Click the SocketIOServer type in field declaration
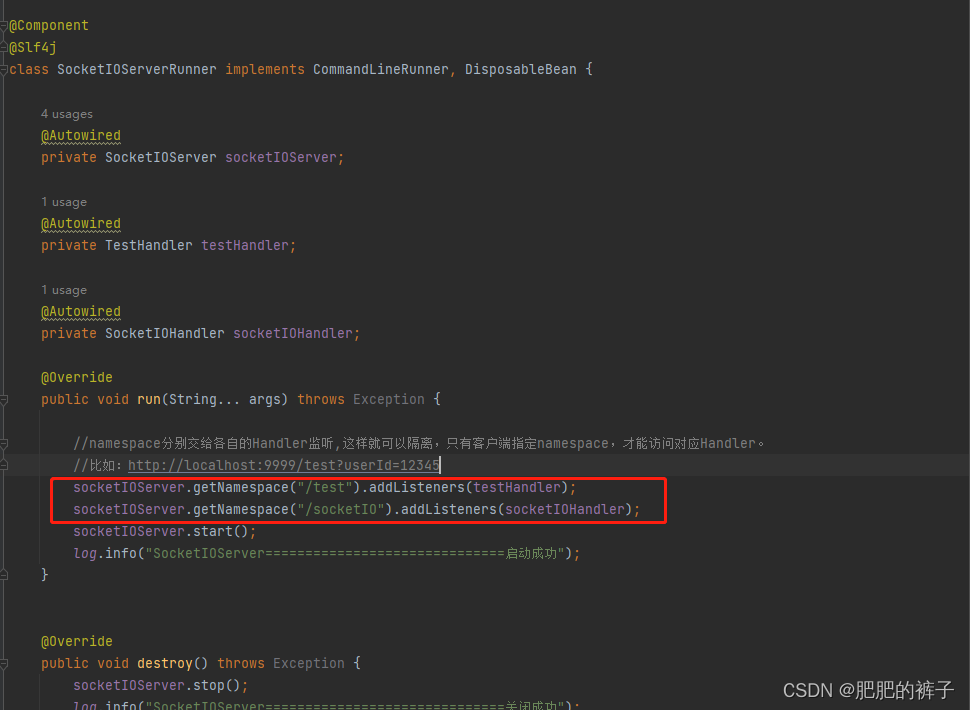The image size is (970, 710). coord(161,158)
